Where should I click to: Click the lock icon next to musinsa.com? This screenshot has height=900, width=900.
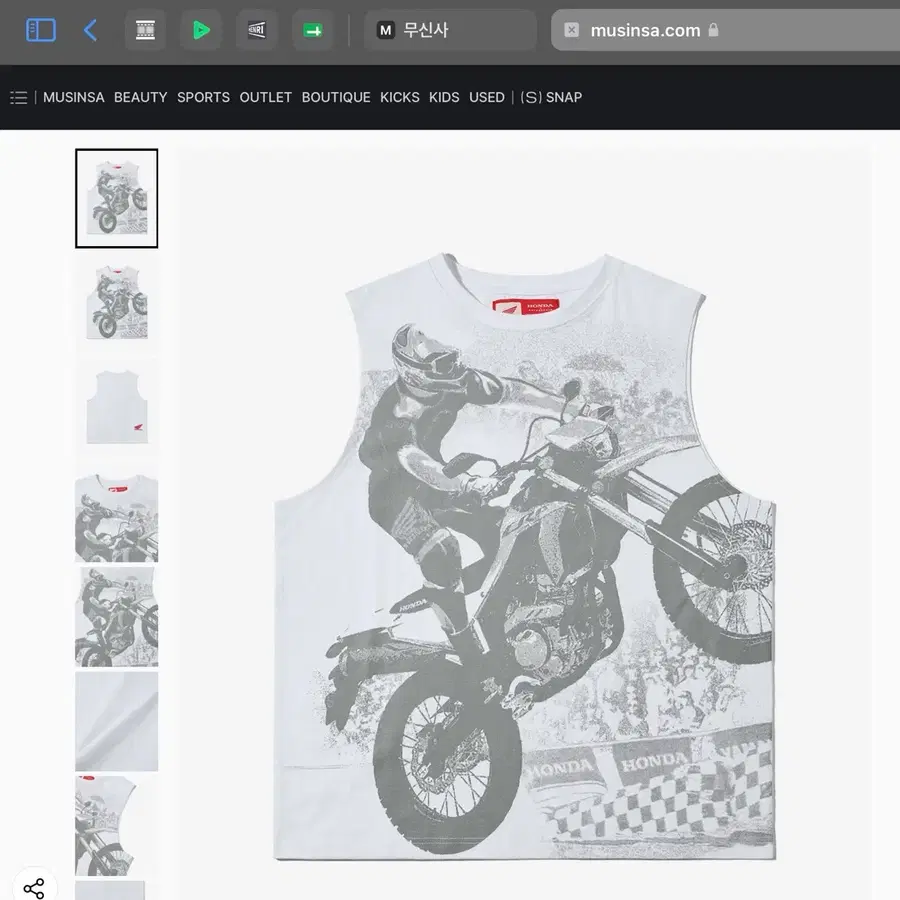713,29
